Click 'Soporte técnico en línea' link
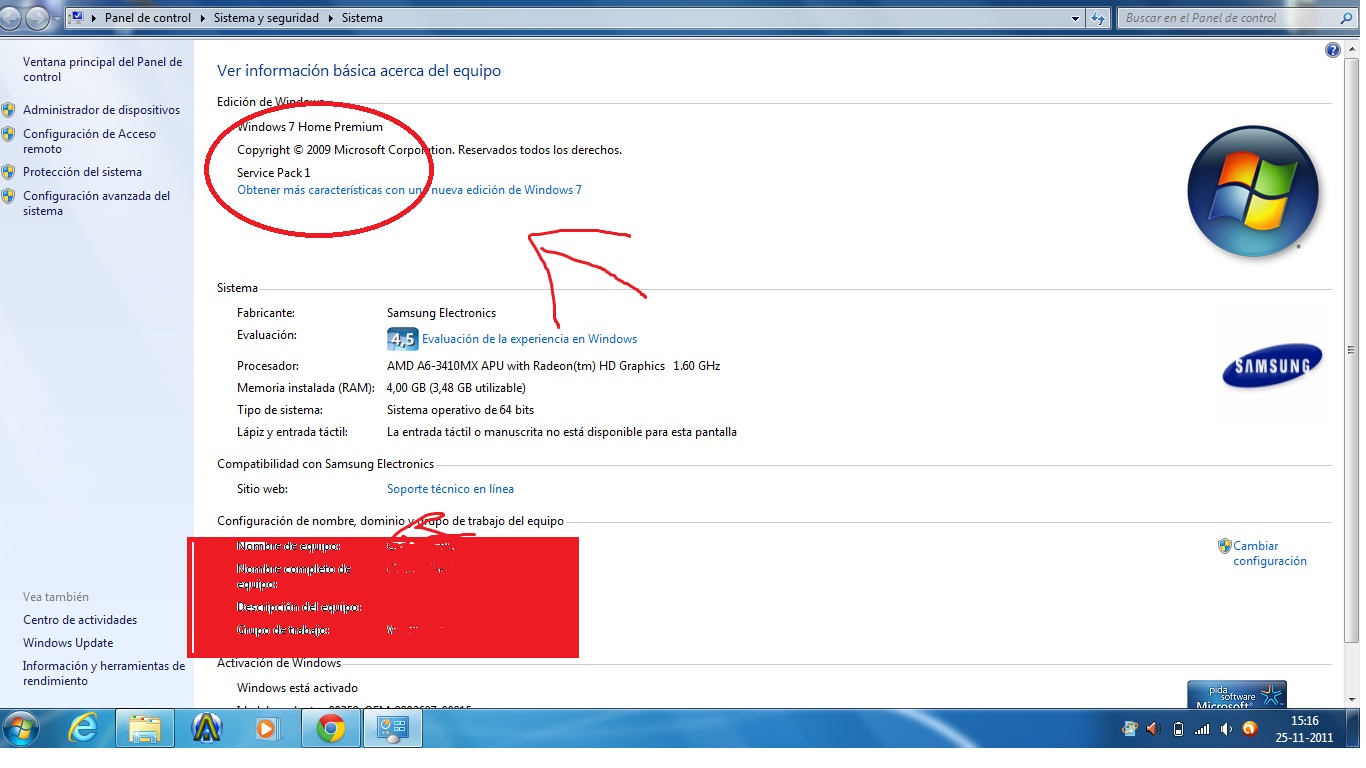1366x768 pixels. click(450, 489)
